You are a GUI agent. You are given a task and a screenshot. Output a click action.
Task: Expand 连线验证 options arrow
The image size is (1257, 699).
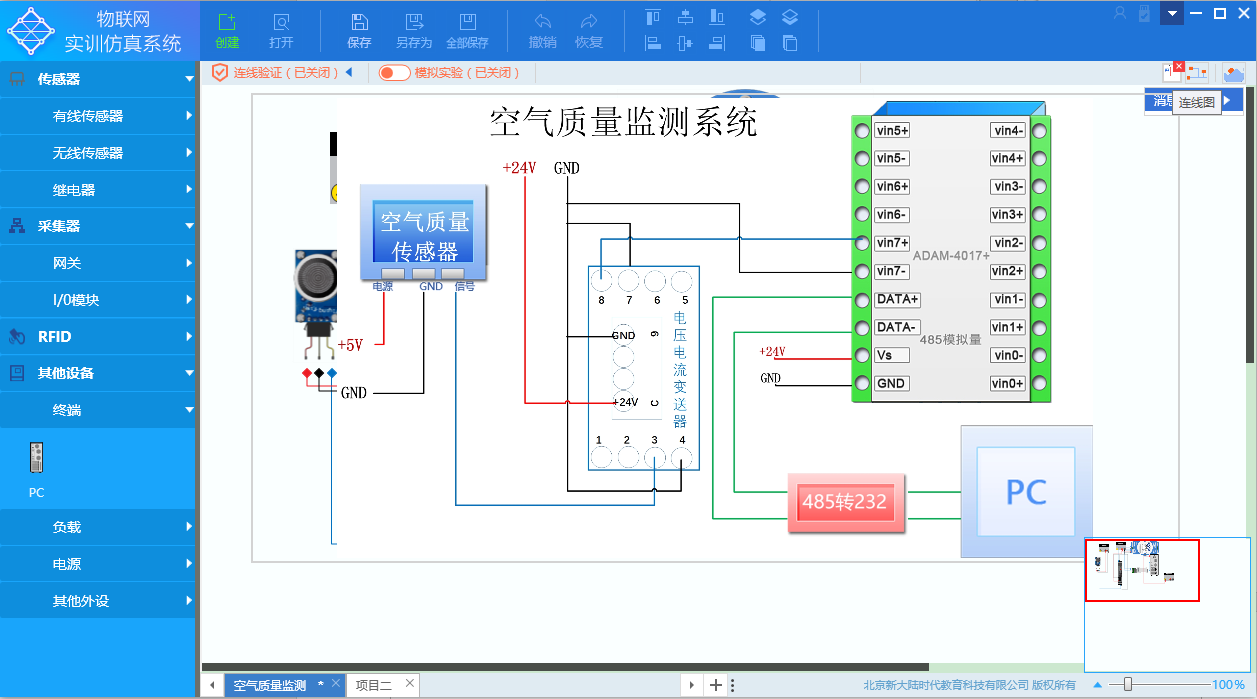[349, 72]
